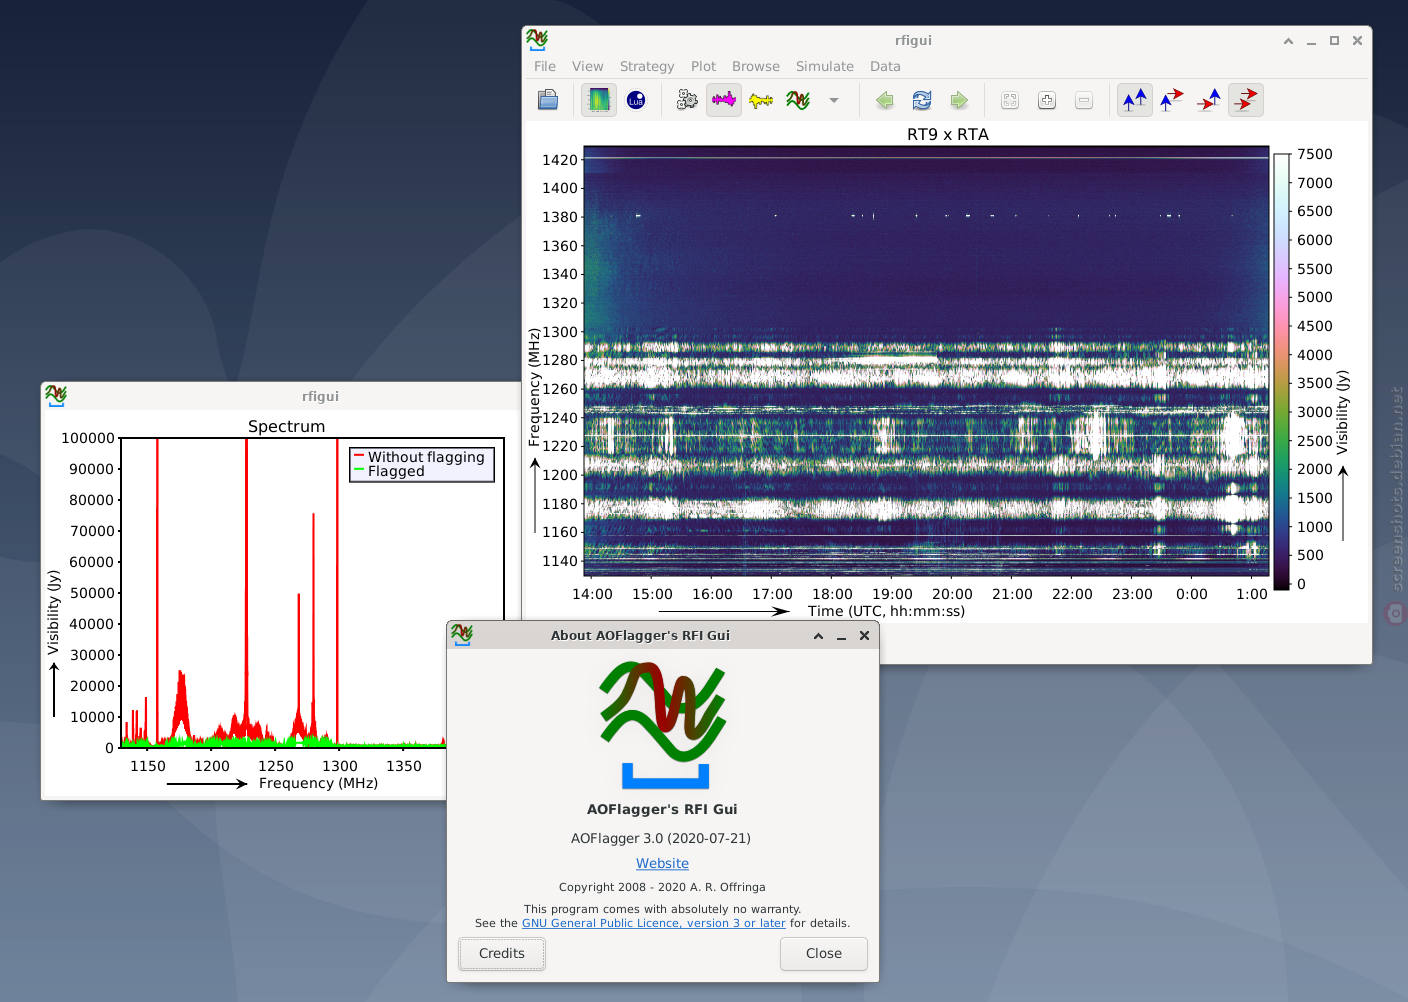Click the '14:00' time axis tick label
Image resolution: width=1408 pixels, height=1002 pixels.
592,594
